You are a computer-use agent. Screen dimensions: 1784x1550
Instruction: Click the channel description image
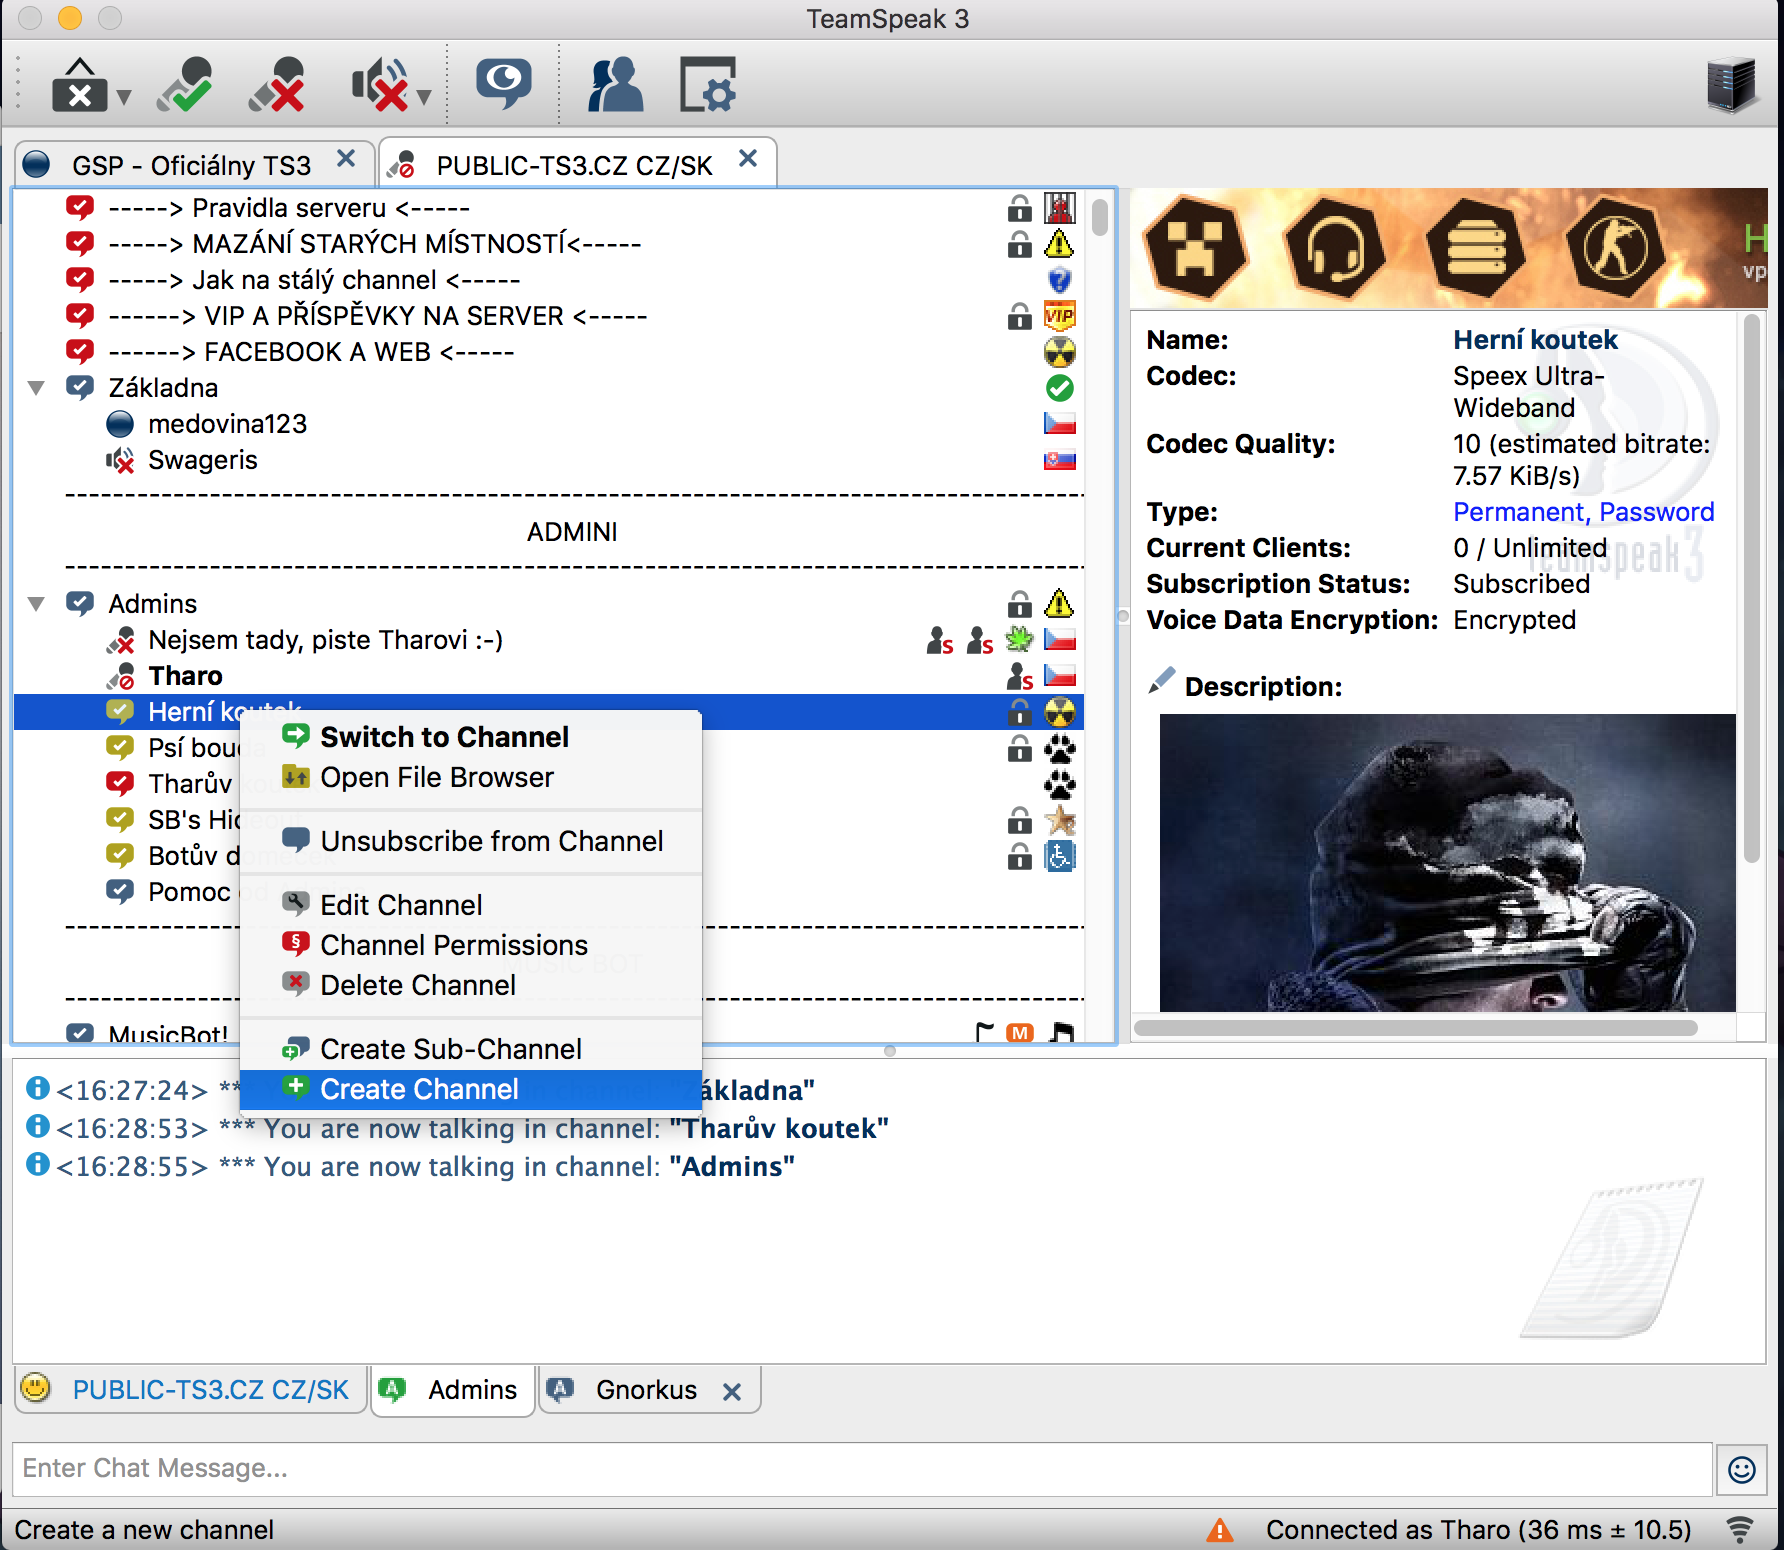click(1447, 862)
